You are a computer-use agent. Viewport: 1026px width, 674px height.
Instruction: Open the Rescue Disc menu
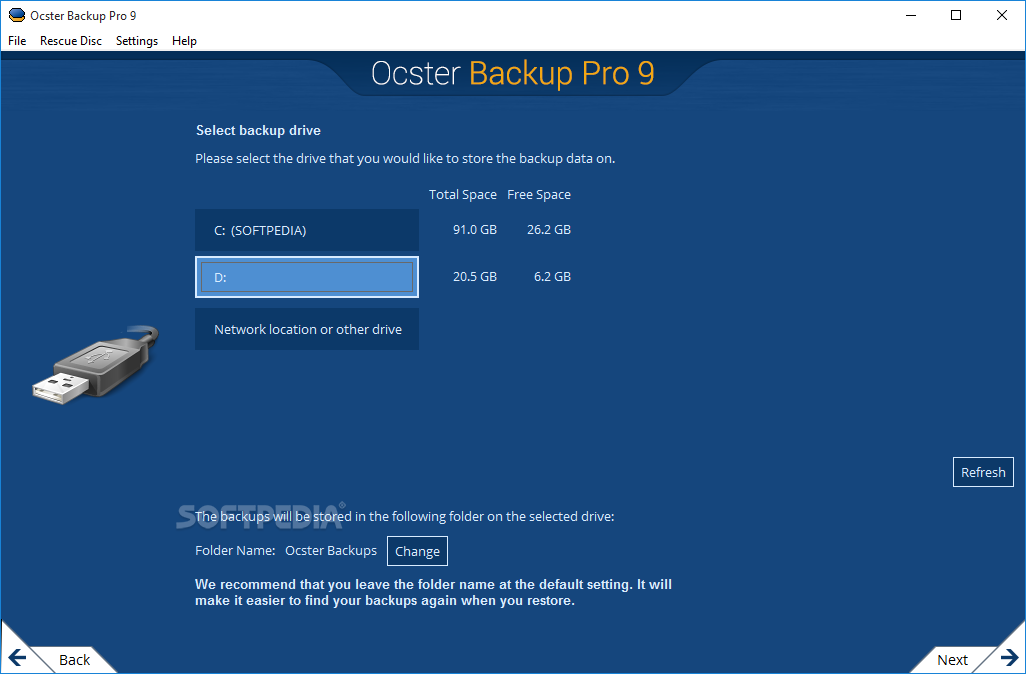pos(71,41)
